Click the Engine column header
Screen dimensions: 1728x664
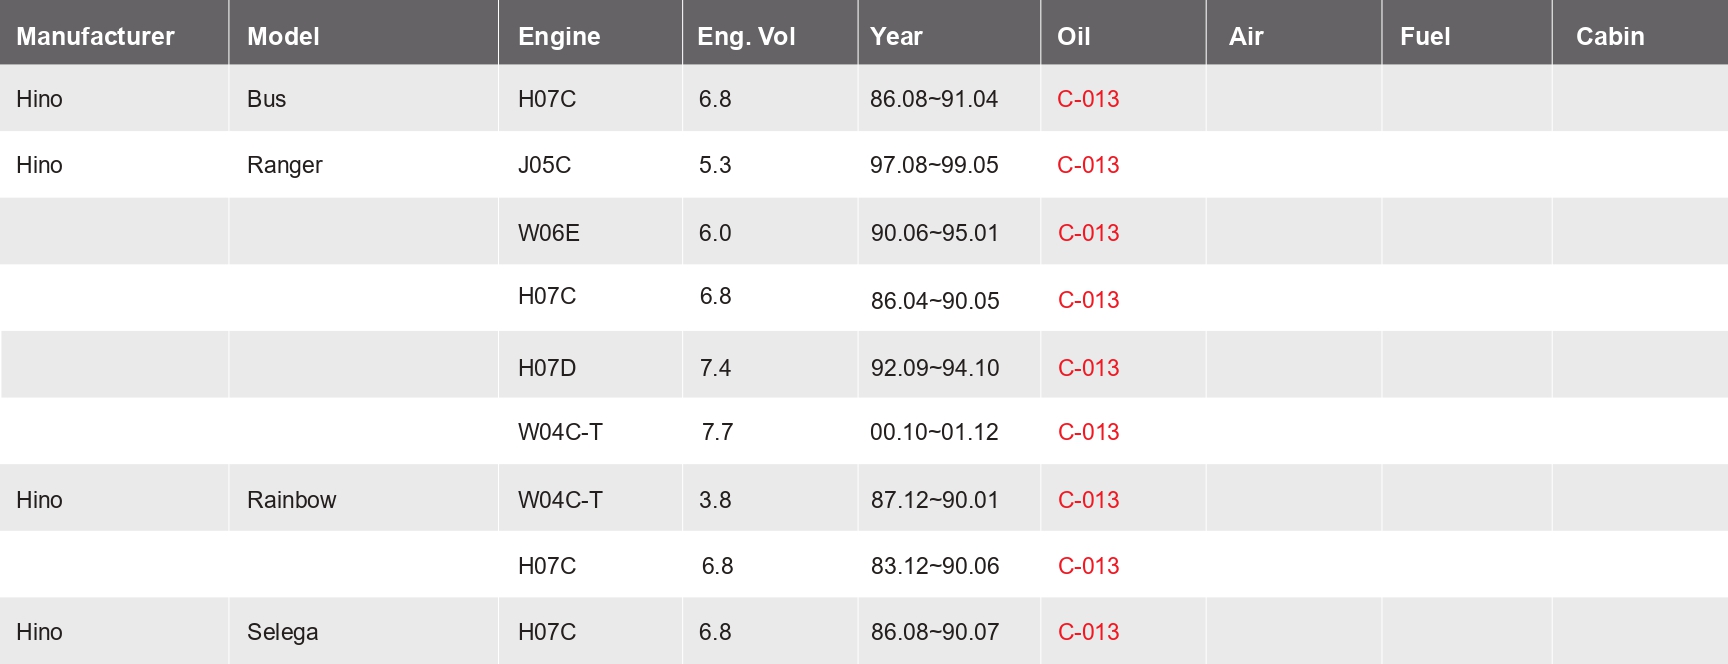click(559, 37)
